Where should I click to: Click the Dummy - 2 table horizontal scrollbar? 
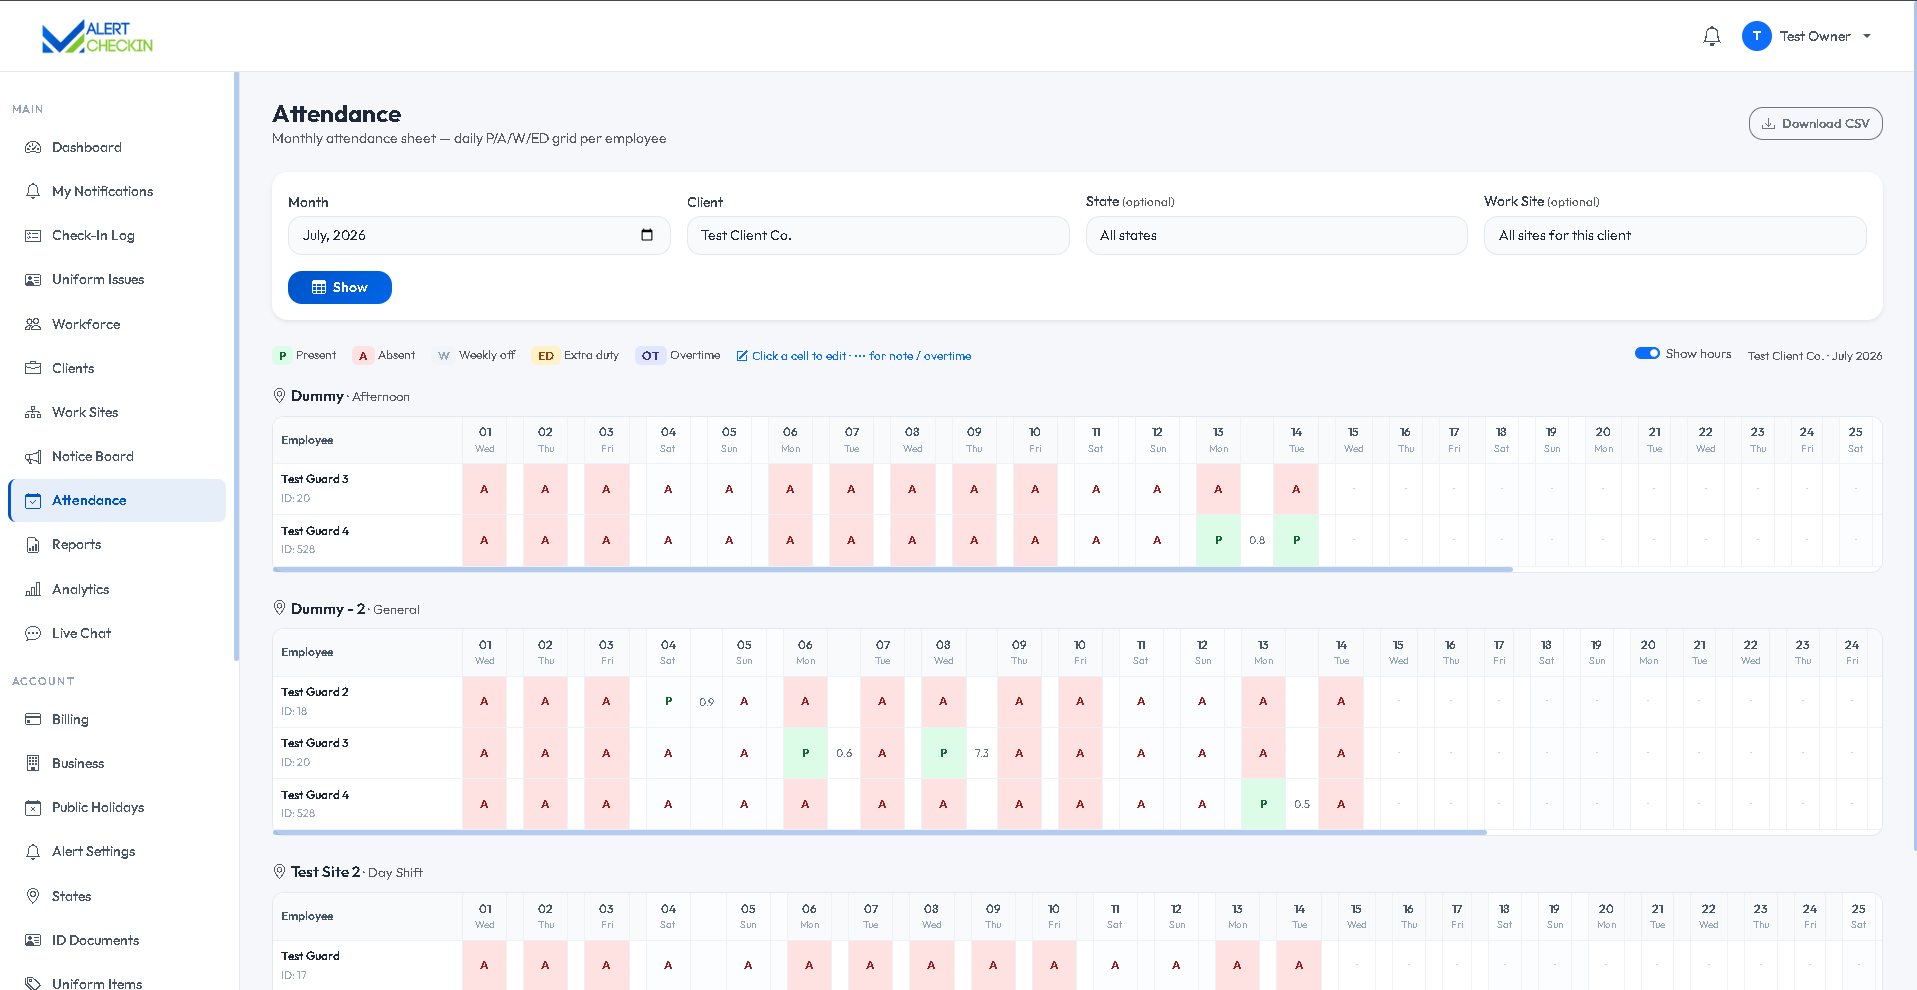(x=880, y=832)
